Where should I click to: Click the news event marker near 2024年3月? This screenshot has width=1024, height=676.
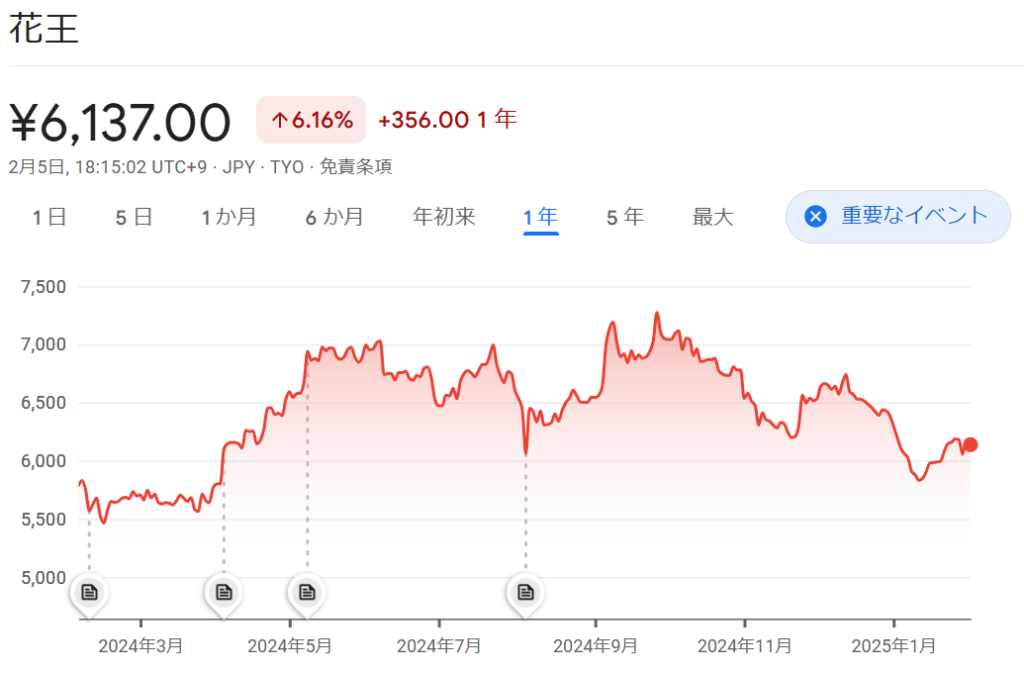pyautogui.click(x=89, y=592)
